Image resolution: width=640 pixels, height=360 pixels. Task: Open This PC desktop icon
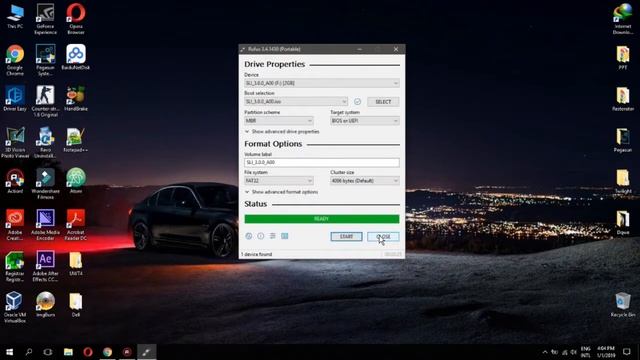click(x=15, y=16)
